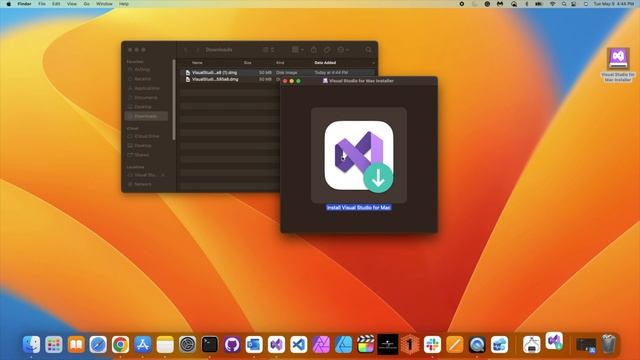
Task: Change the Finder view mode switcher
Action: coord(268,50)
